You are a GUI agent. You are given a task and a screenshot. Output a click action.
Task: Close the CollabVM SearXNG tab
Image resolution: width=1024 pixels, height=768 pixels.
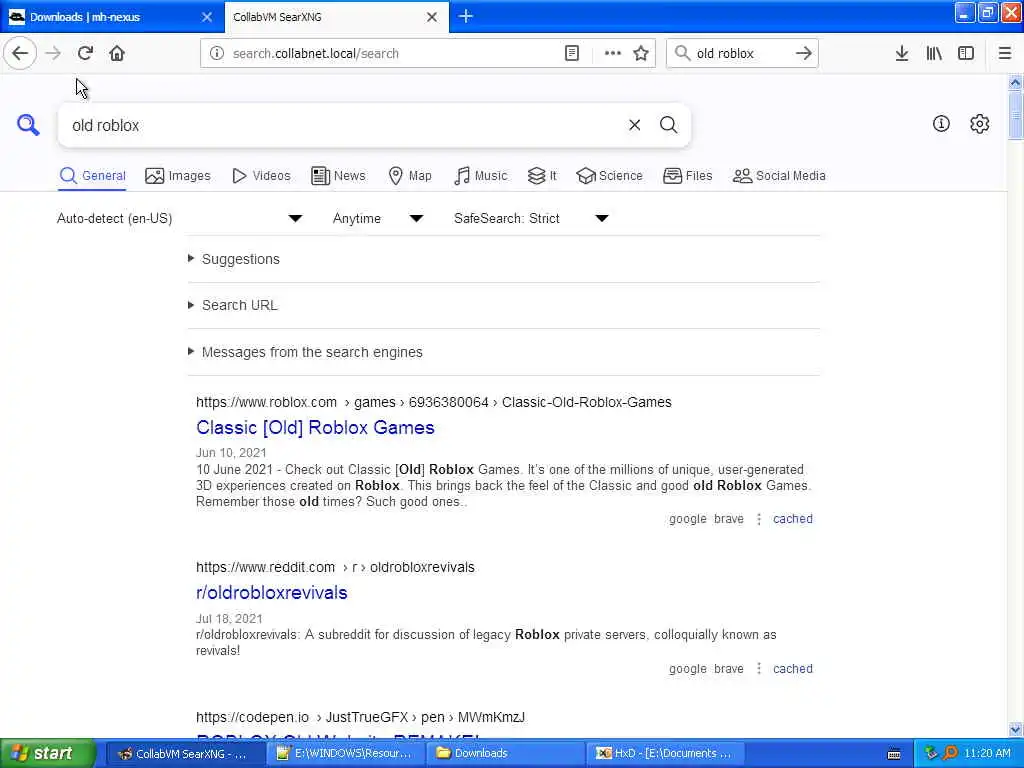432,17
